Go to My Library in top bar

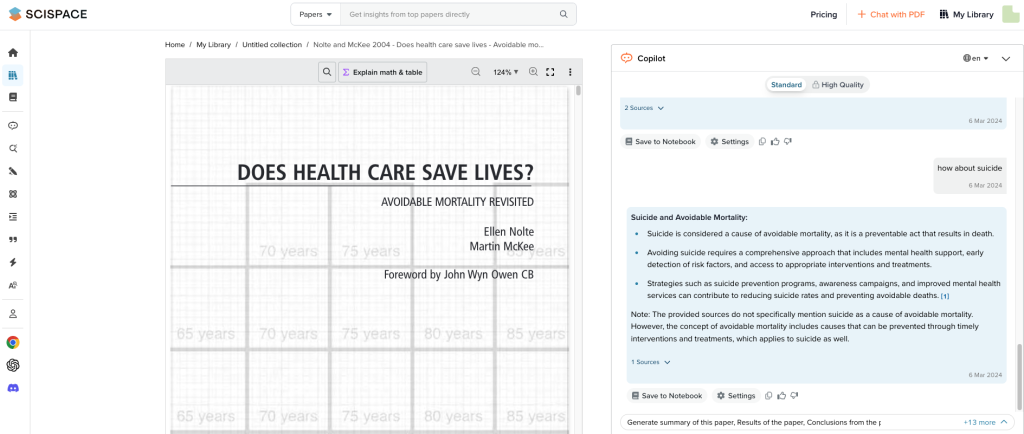point(966,14)
